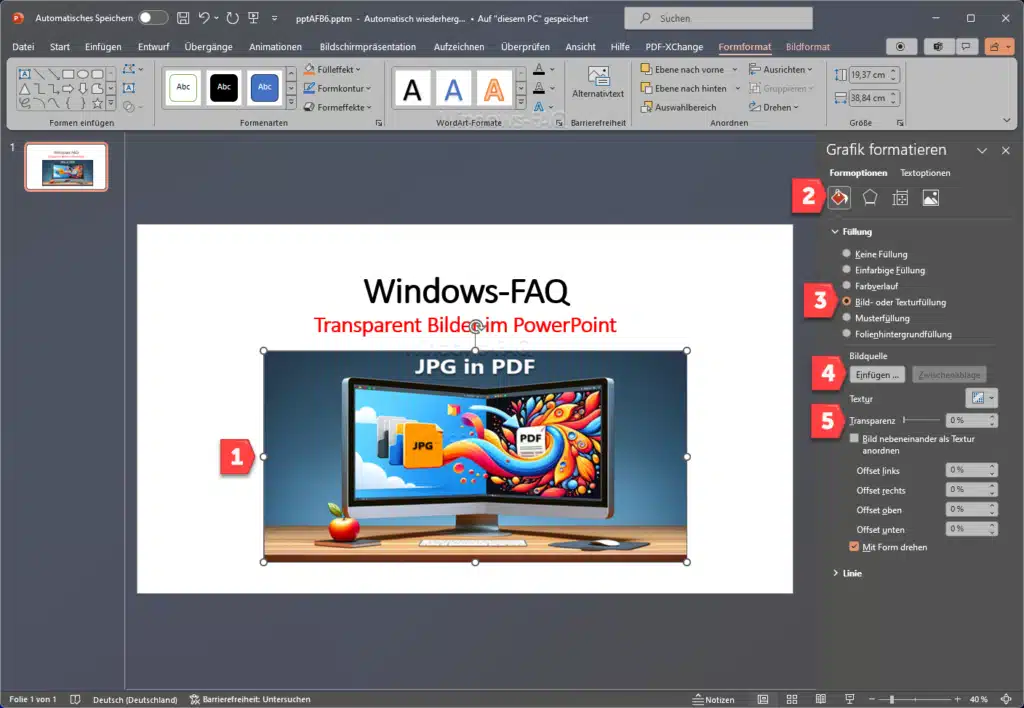
Task: Open the Textur picker dropdown
Action: 982,398
